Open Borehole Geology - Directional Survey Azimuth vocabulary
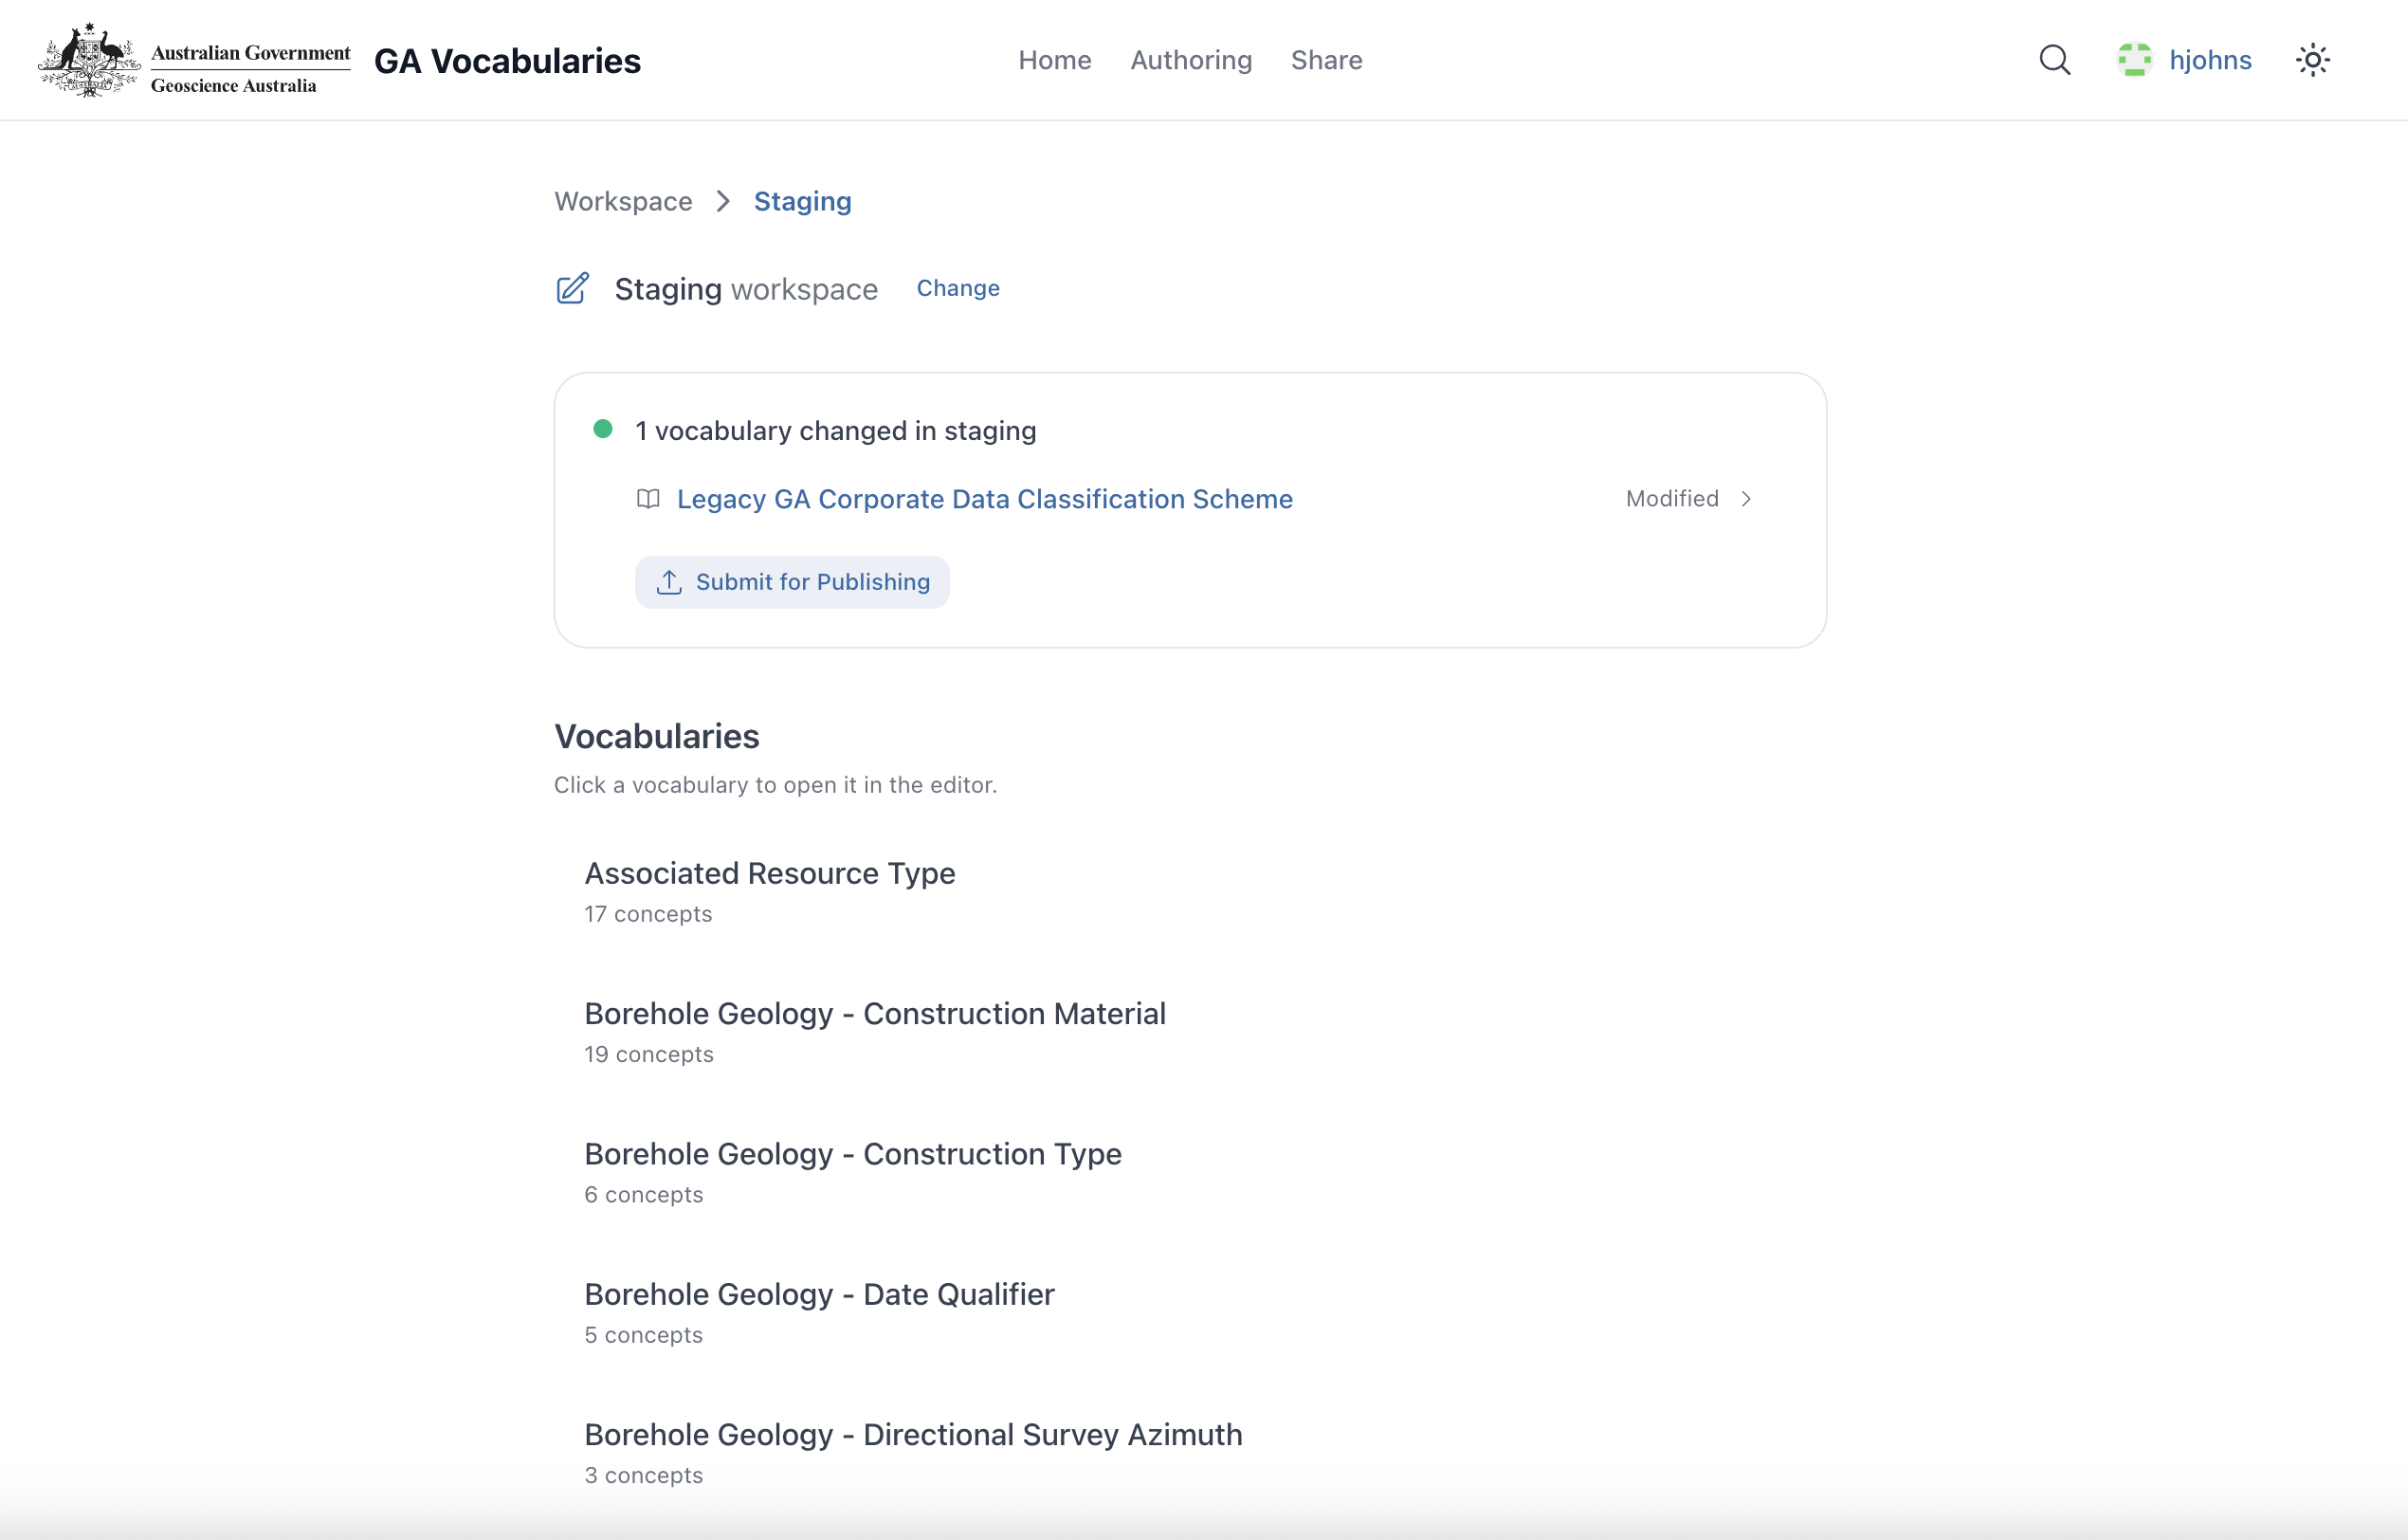 pos(912,1434)
